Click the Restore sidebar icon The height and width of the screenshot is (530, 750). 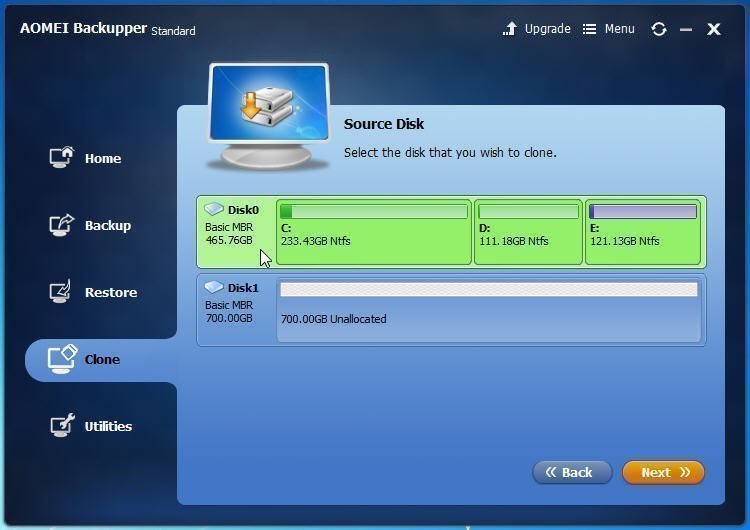tap(60, 291)
